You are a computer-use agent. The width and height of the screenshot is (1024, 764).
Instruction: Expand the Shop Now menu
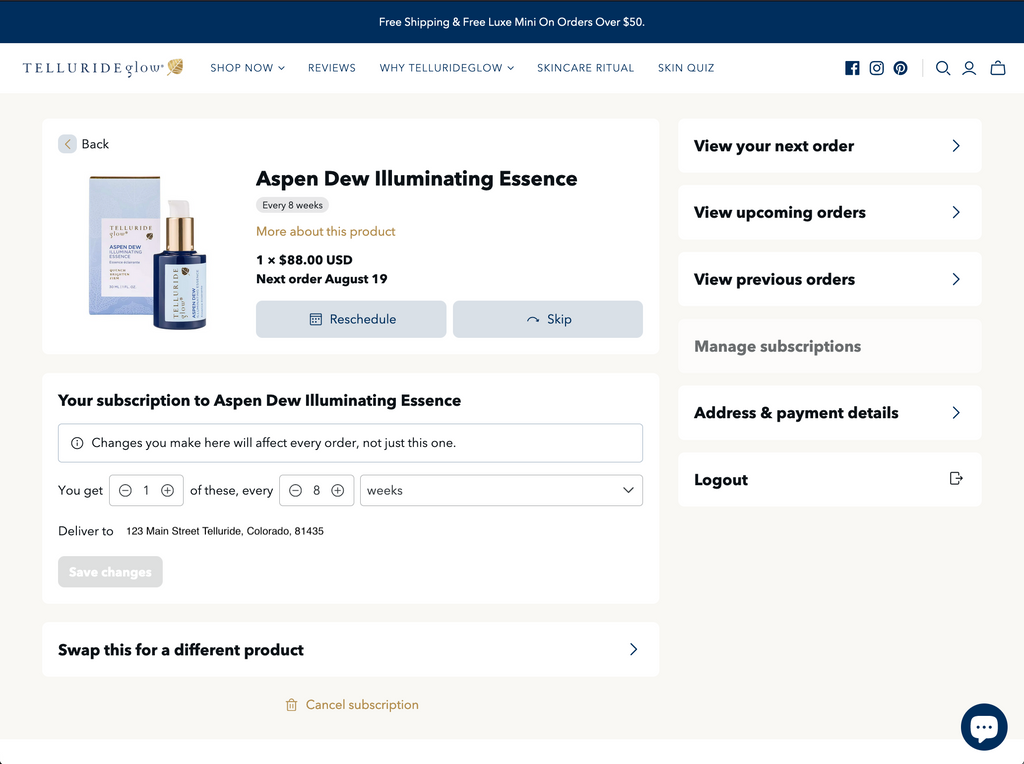pos(248,68)
